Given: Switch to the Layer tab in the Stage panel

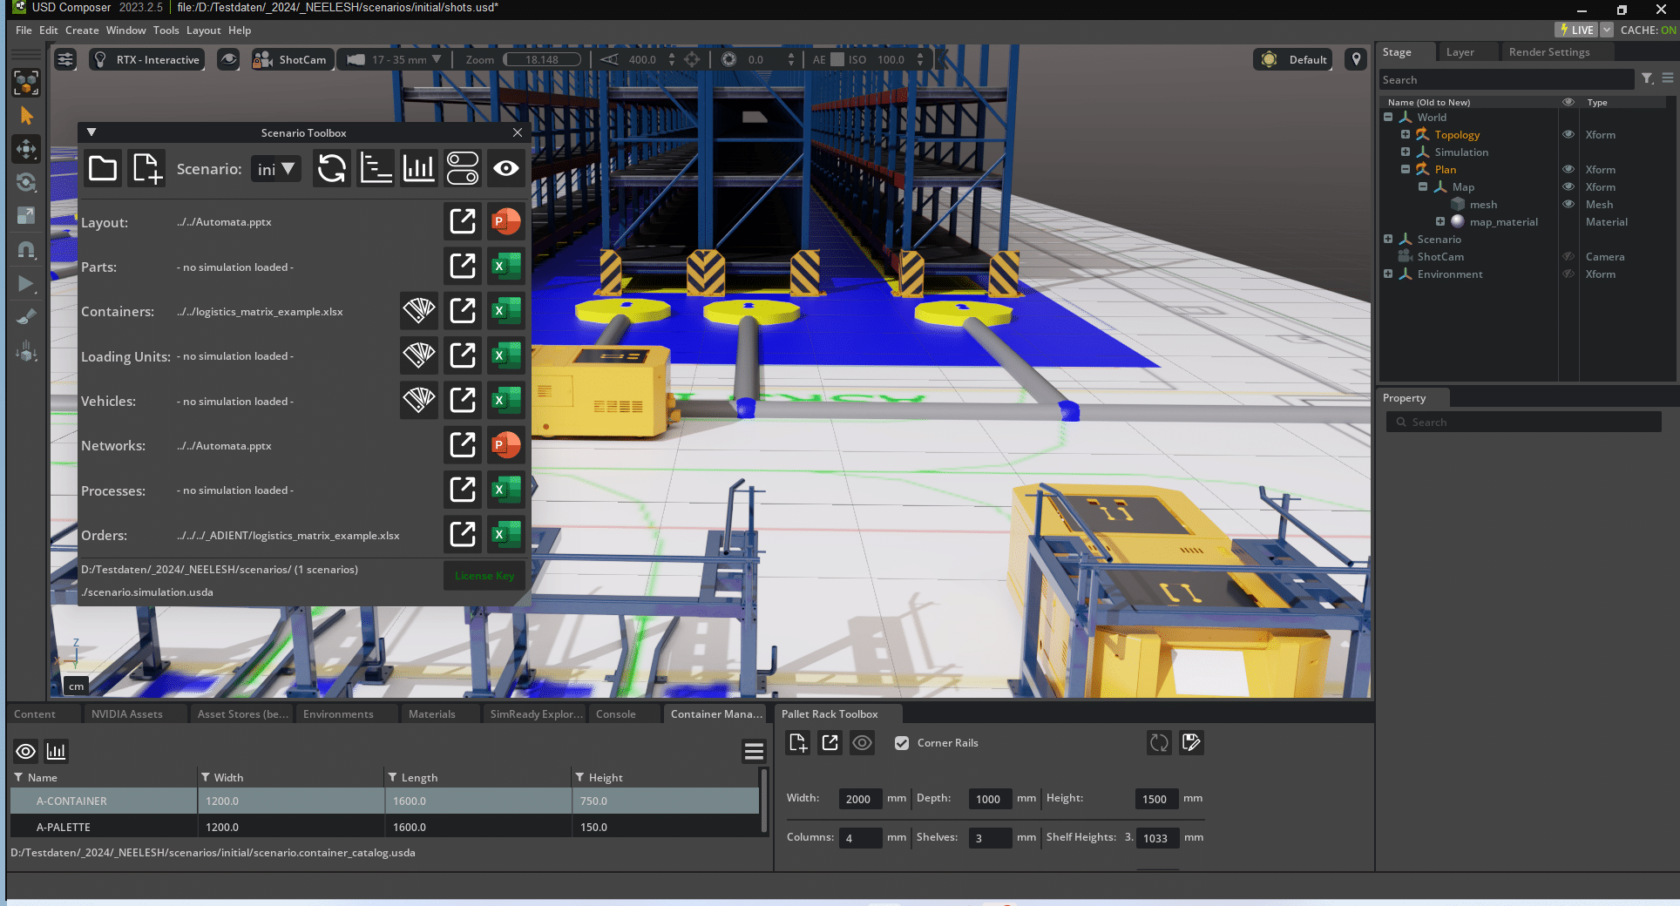Looking at the screenshot, I should (1461, 51).
